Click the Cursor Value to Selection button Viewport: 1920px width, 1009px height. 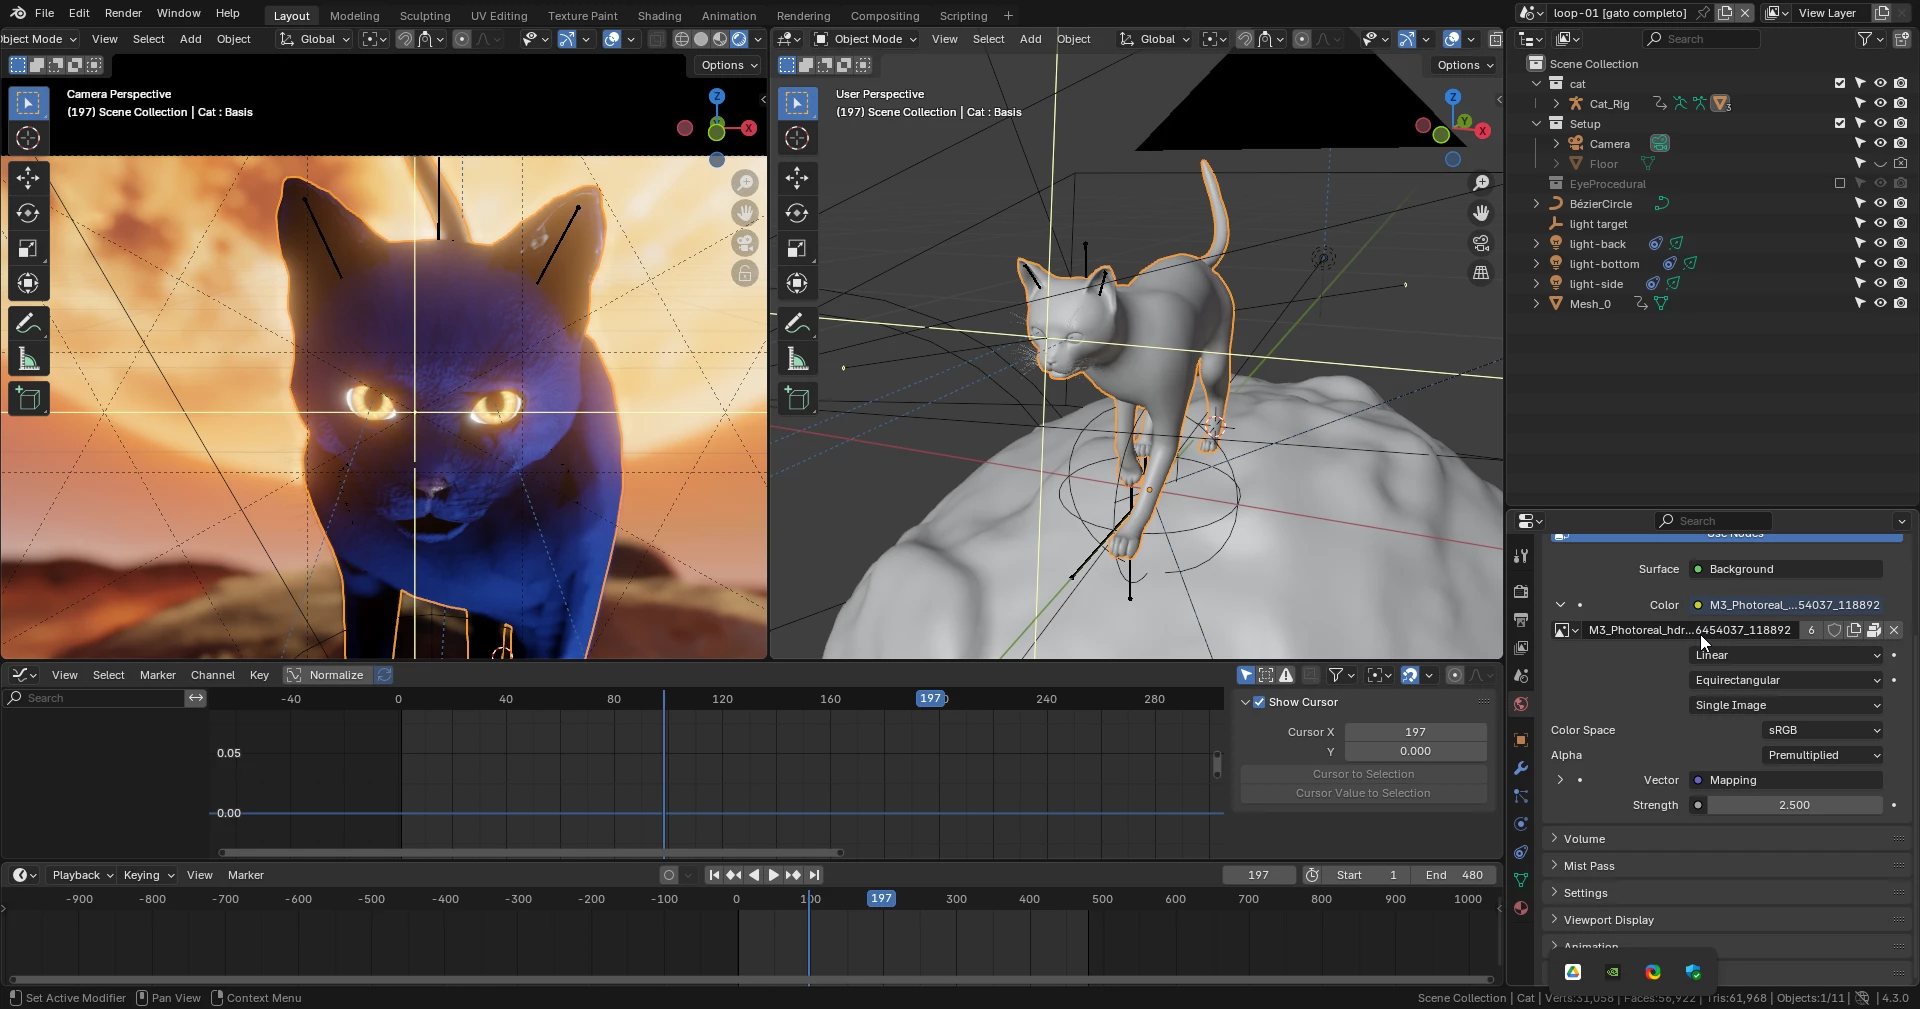pos(1363,793)
